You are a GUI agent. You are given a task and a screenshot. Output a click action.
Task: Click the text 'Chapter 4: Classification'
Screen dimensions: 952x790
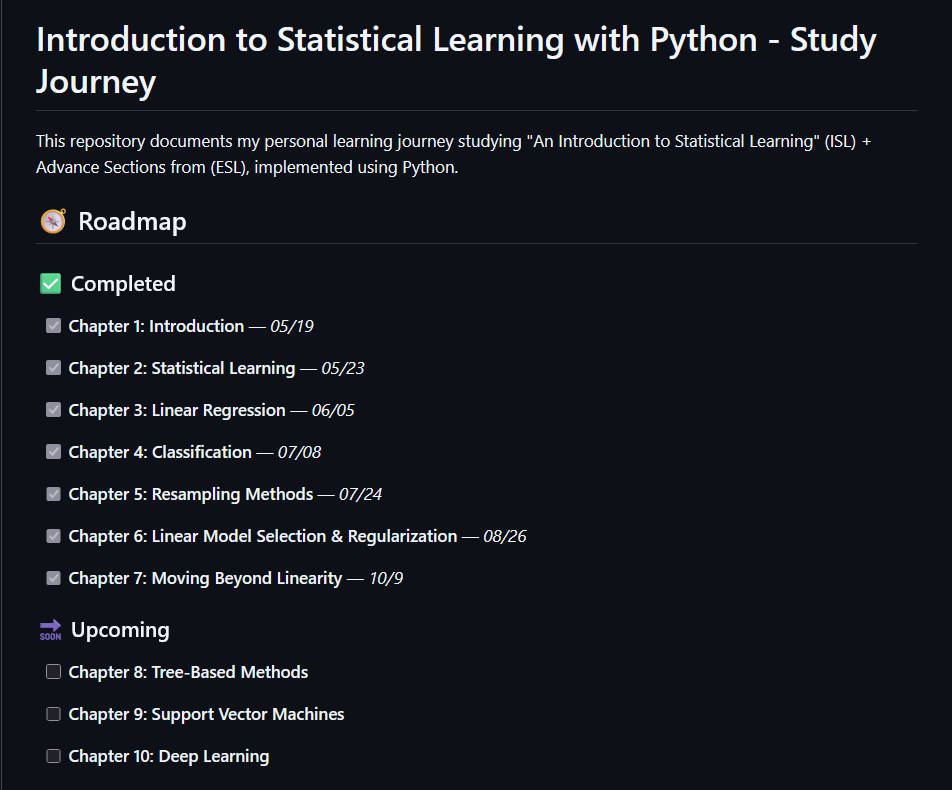160,452
